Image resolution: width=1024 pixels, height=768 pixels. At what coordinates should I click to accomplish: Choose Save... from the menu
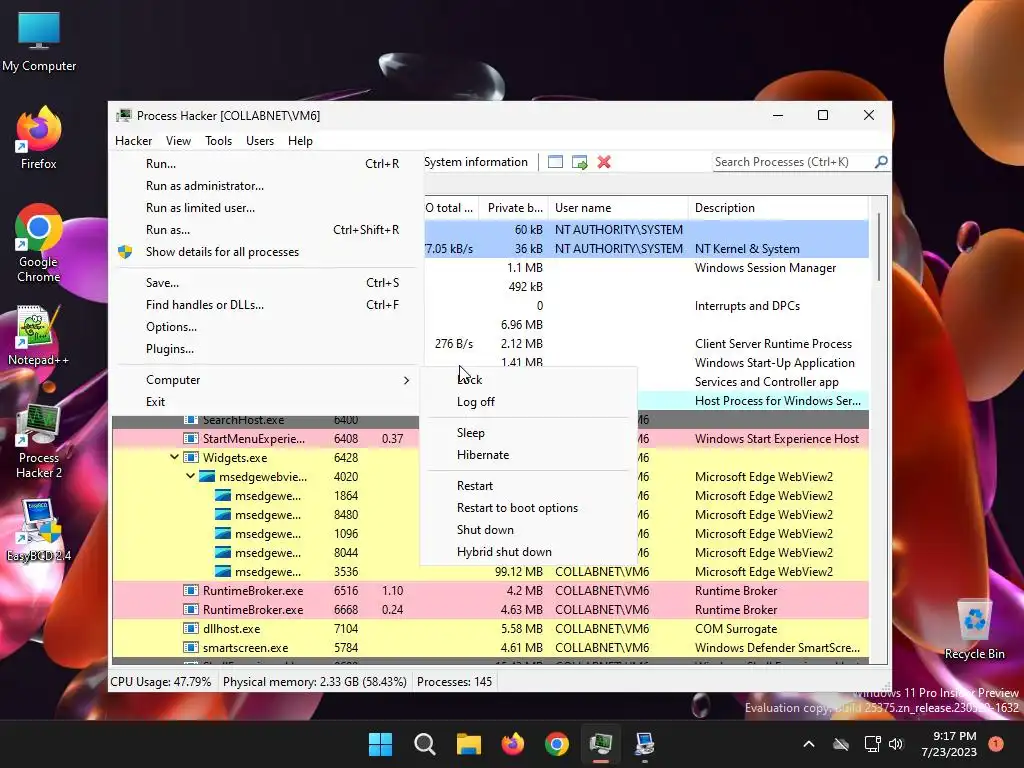[x=266, y=283]
